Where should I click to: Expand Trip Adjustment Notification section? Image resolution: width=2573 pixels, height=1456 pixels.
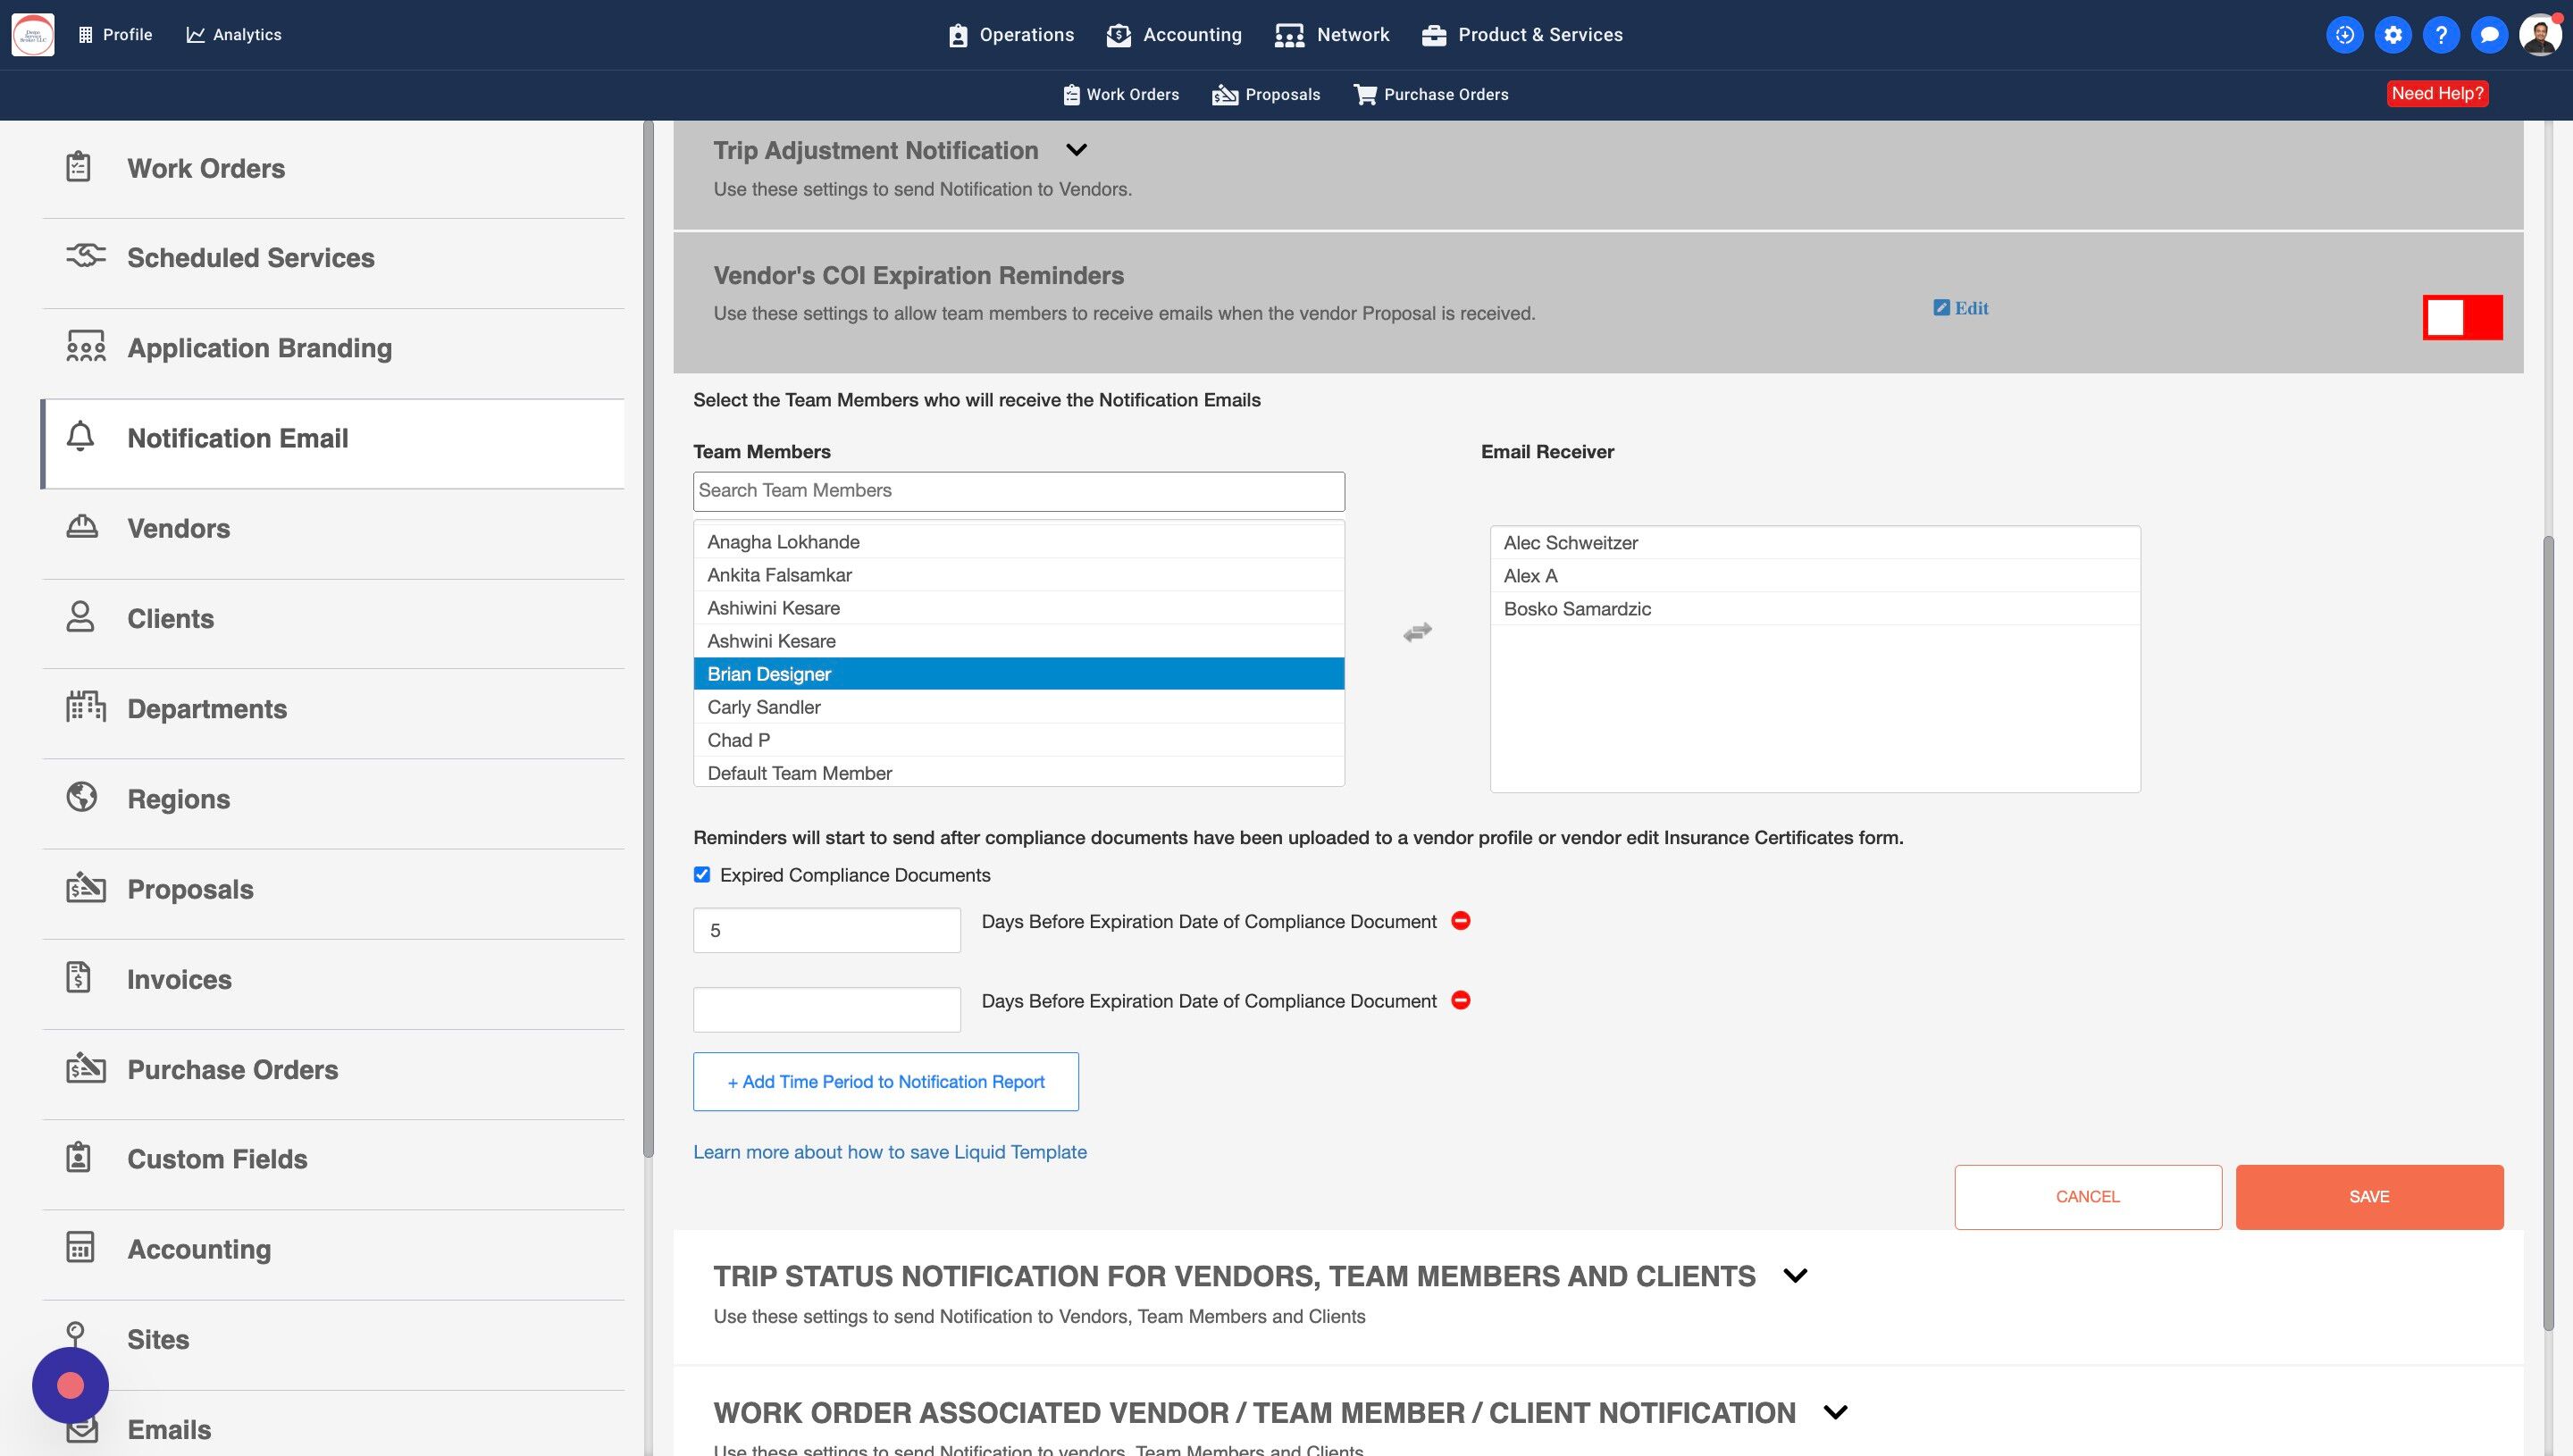pyautogui.click(x=1076, y=150)
